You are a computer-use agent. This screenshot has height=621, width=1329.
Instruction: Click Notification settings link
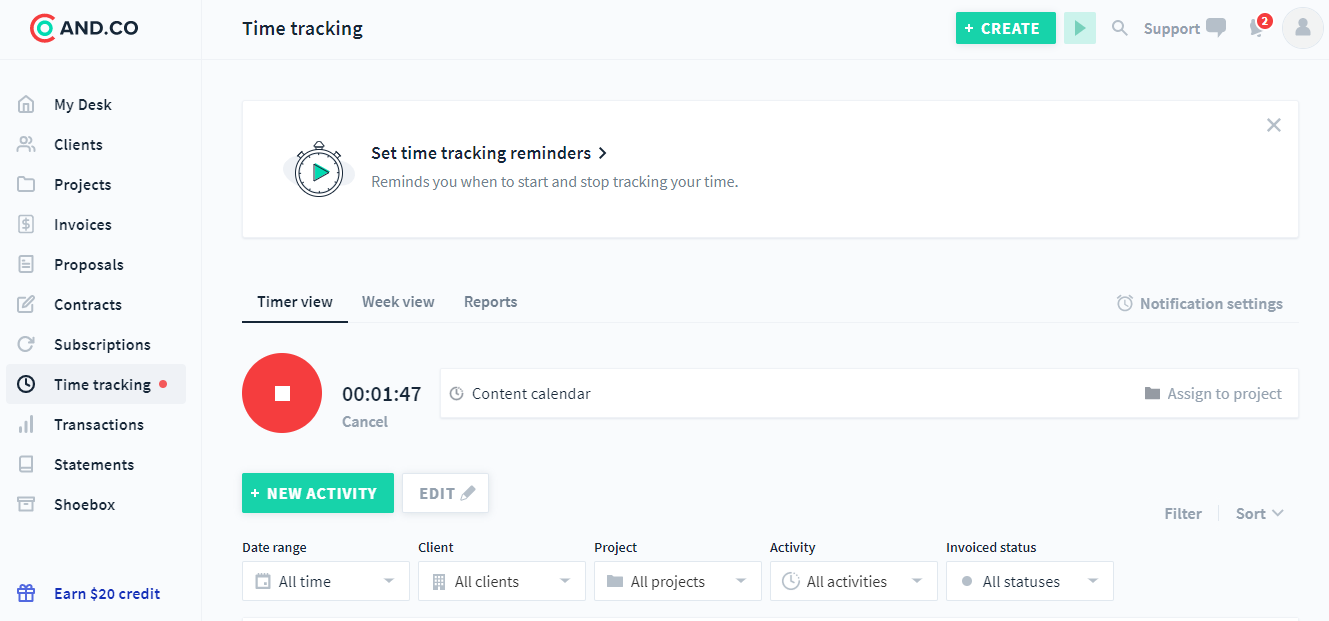1200,303
